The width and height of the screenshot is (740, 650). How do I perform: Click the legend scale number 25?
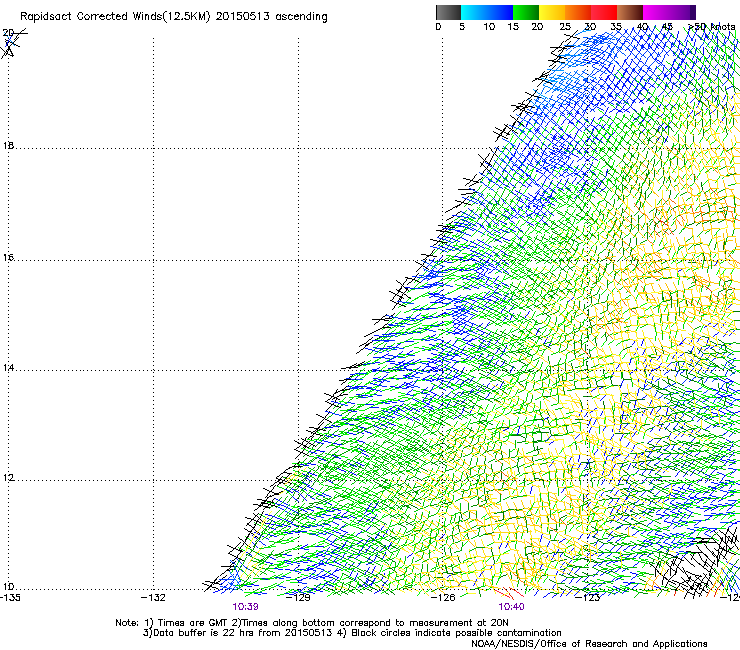[565, 27]
